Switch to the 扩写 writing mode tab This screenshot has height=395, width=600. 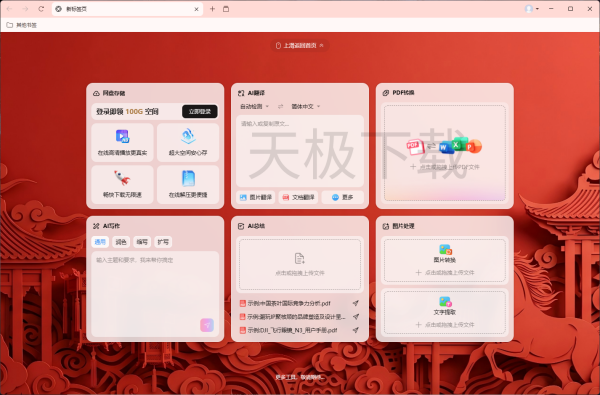(x=163, y=242)
